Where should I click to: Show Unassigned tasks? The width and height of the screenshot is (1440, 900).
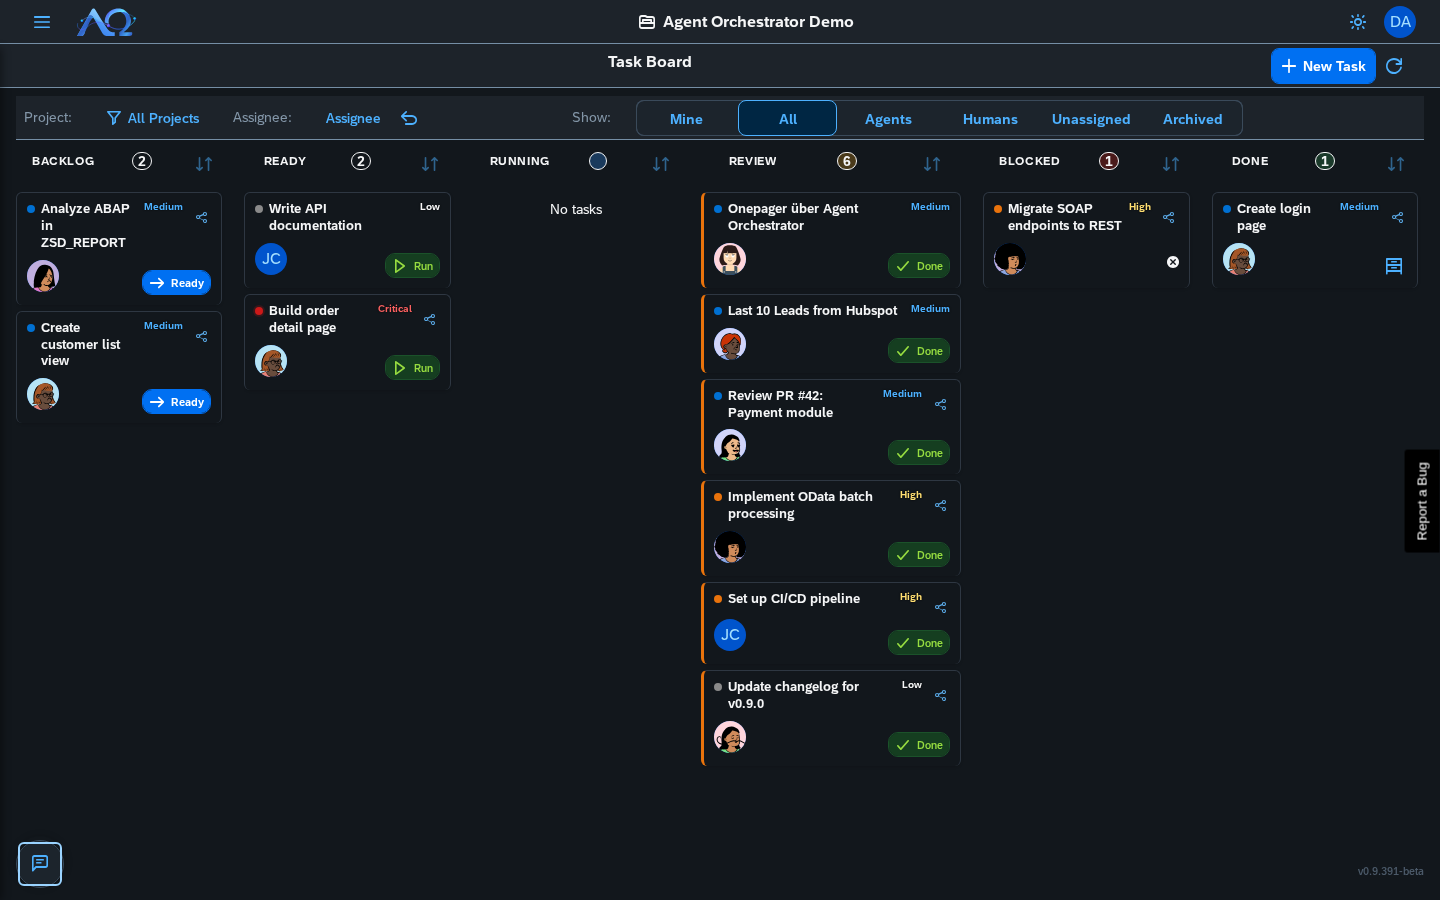[1091, 119]
